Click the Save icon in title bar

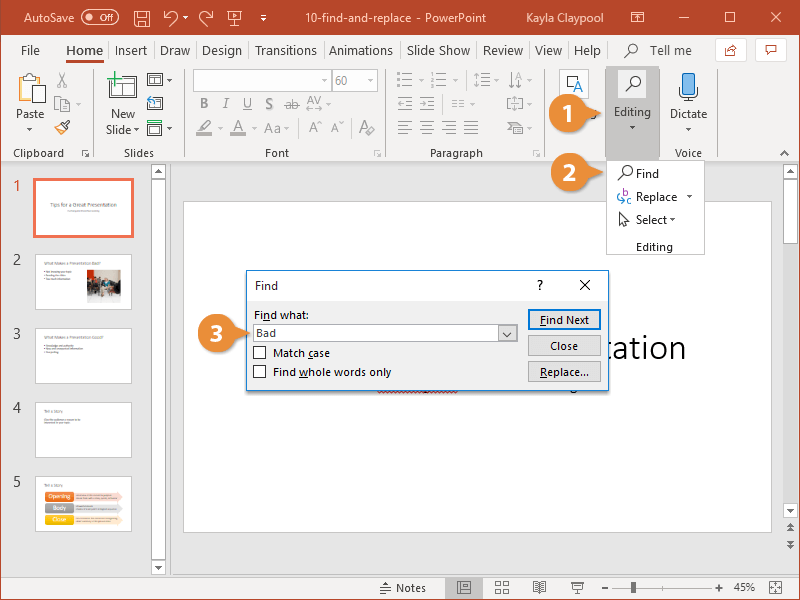tap(142, 18)
